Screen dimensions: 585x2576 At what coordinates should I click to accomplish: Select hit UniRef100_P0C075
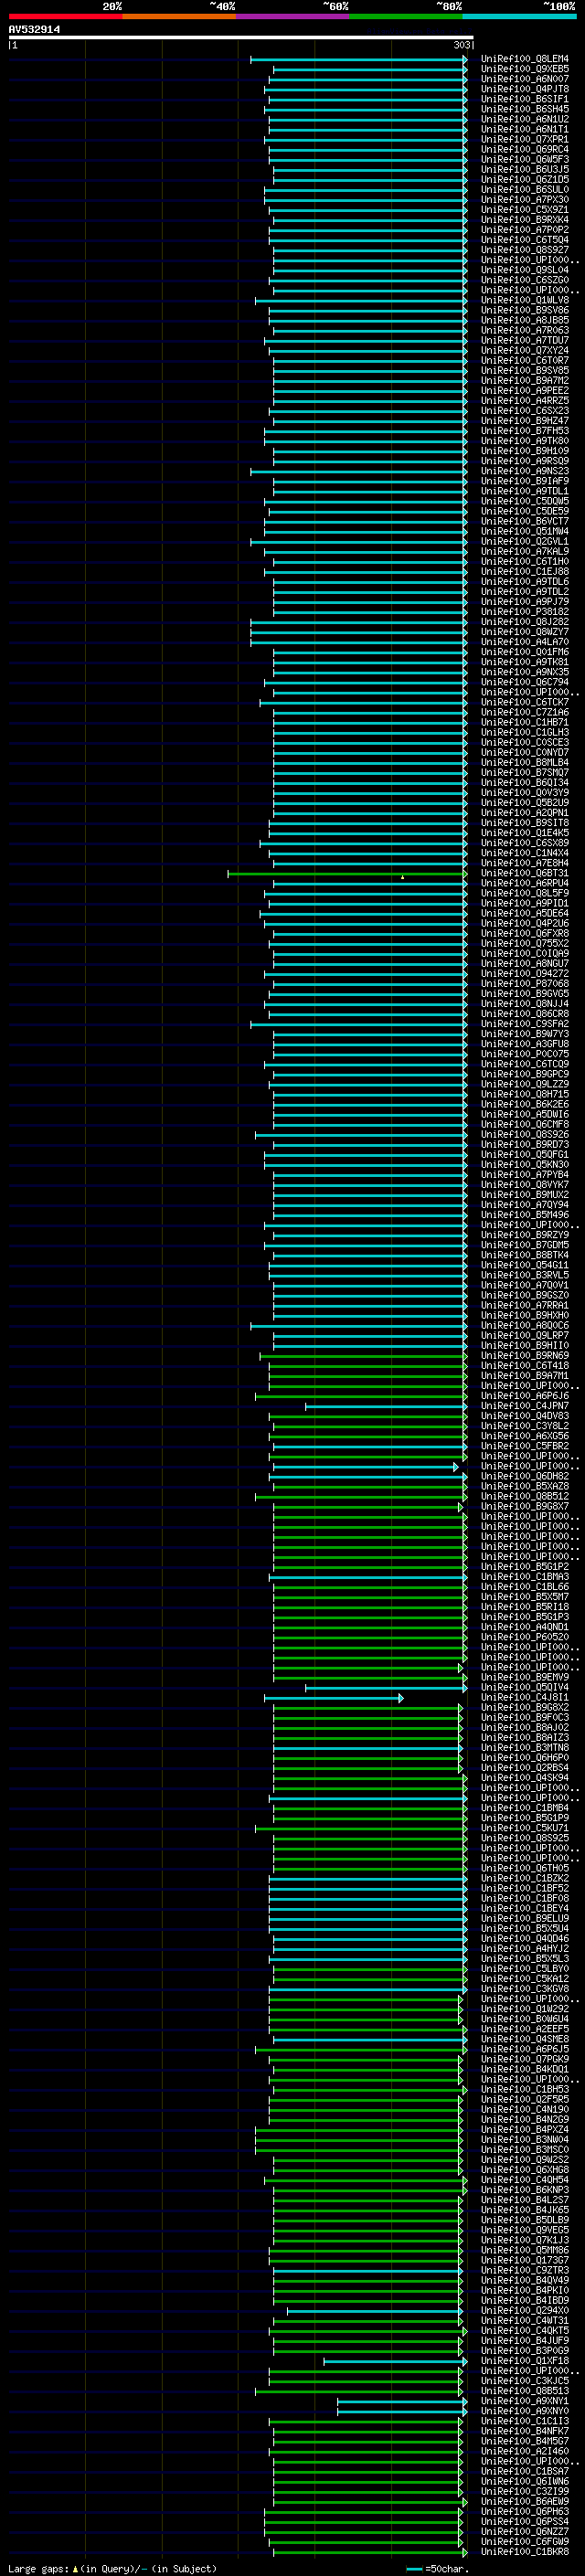click(524, 1054)
